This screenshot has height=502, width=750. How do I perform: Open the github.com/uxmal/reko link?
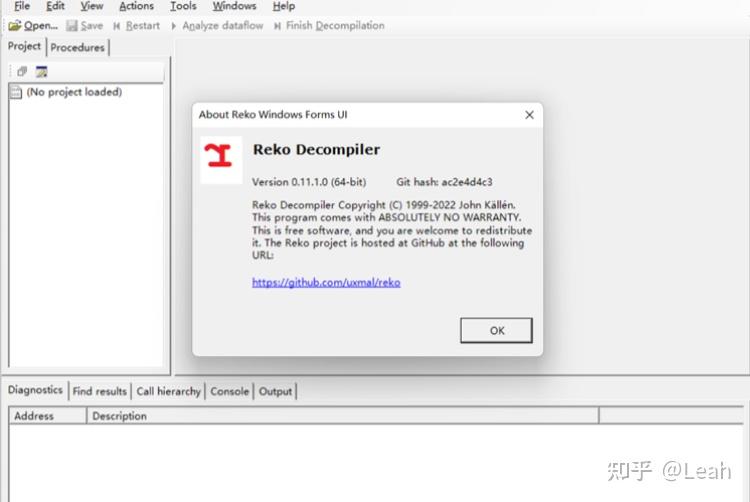(x=326, y=283)
